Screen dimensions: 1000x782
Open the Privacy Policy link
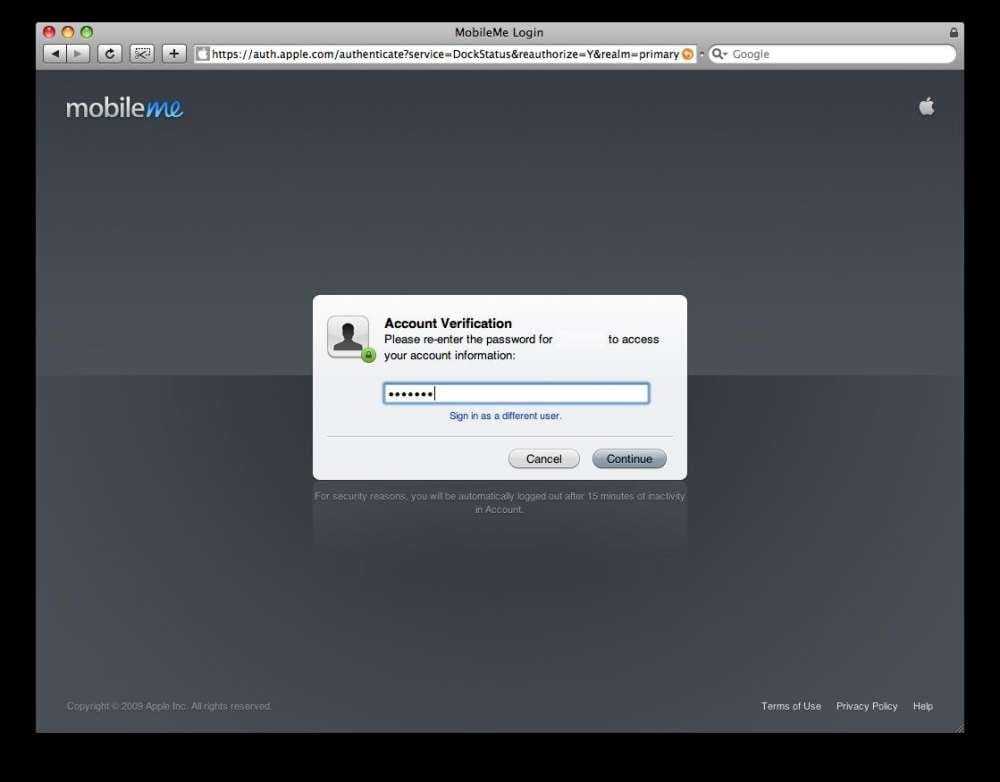(867, 706)
